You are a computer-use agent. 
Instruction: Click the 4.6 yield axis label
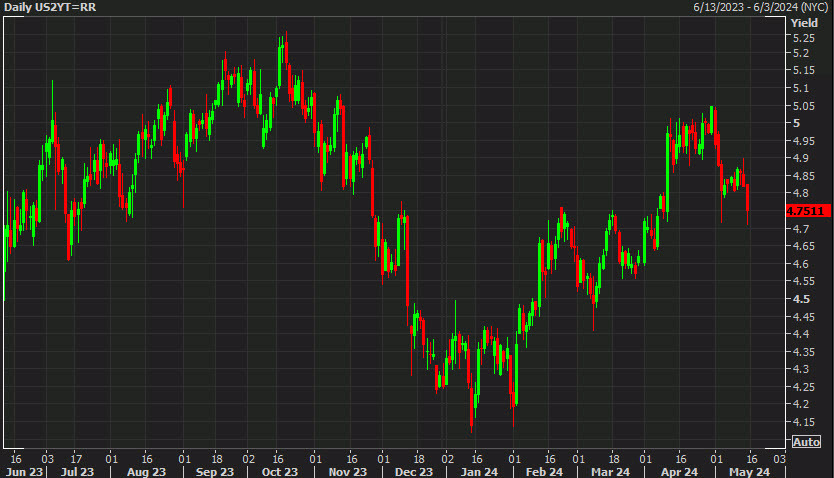pos(800,264)
